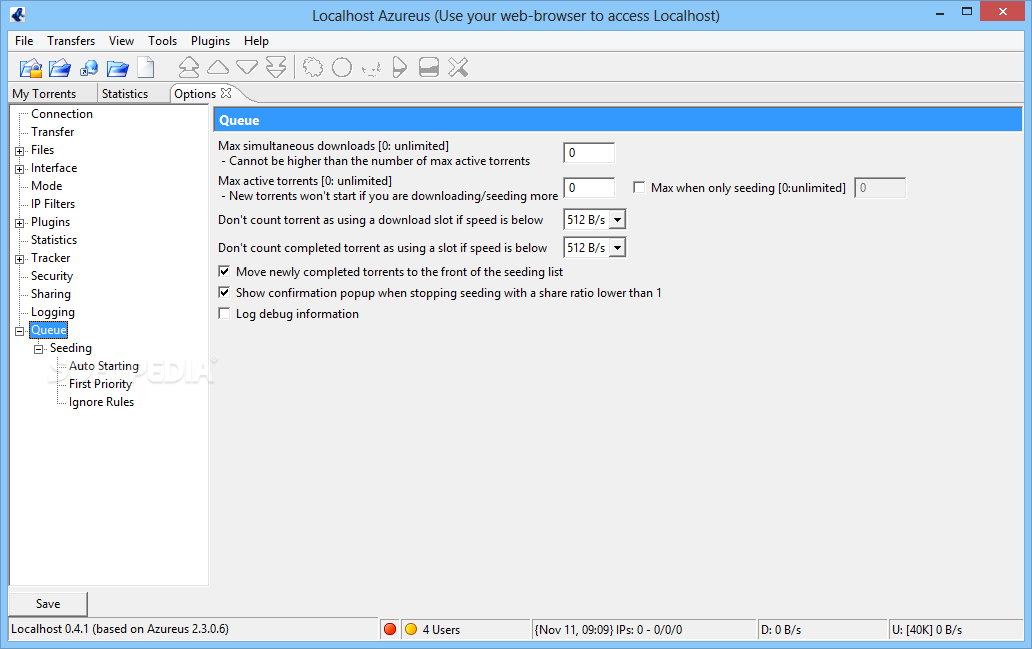Image resolution: width=1032 pixels, height=649 pixels.
Task: Uncheck 'Show confirmation popup when stopping seeding'
Action: (224, 292)
